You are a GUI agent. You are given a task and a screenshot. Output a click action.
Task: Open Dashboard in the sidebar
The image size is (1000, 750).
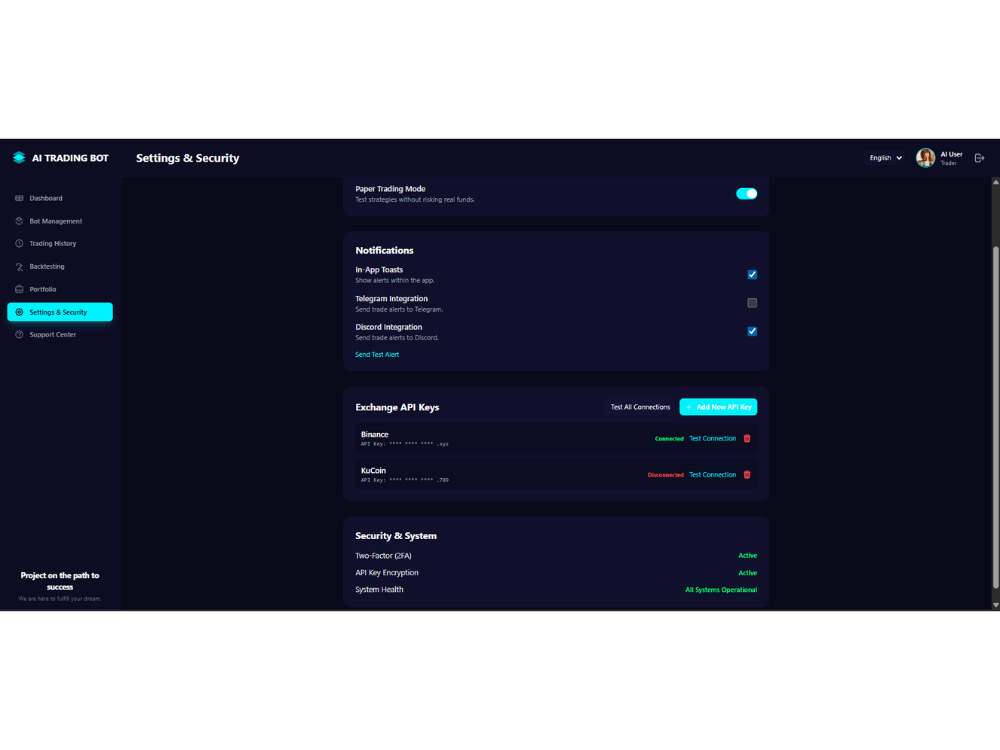(x=60, y=198)
